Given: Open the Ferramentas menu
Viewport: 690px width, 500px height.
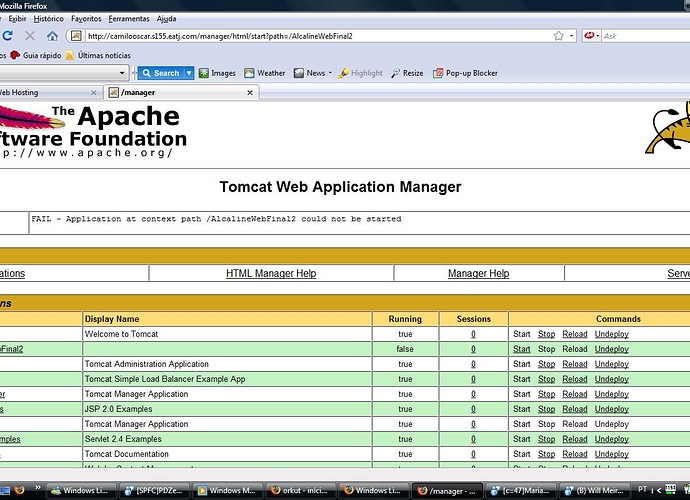Looking at the screenshot, I should pyautogui.click(x=128, y=18).
